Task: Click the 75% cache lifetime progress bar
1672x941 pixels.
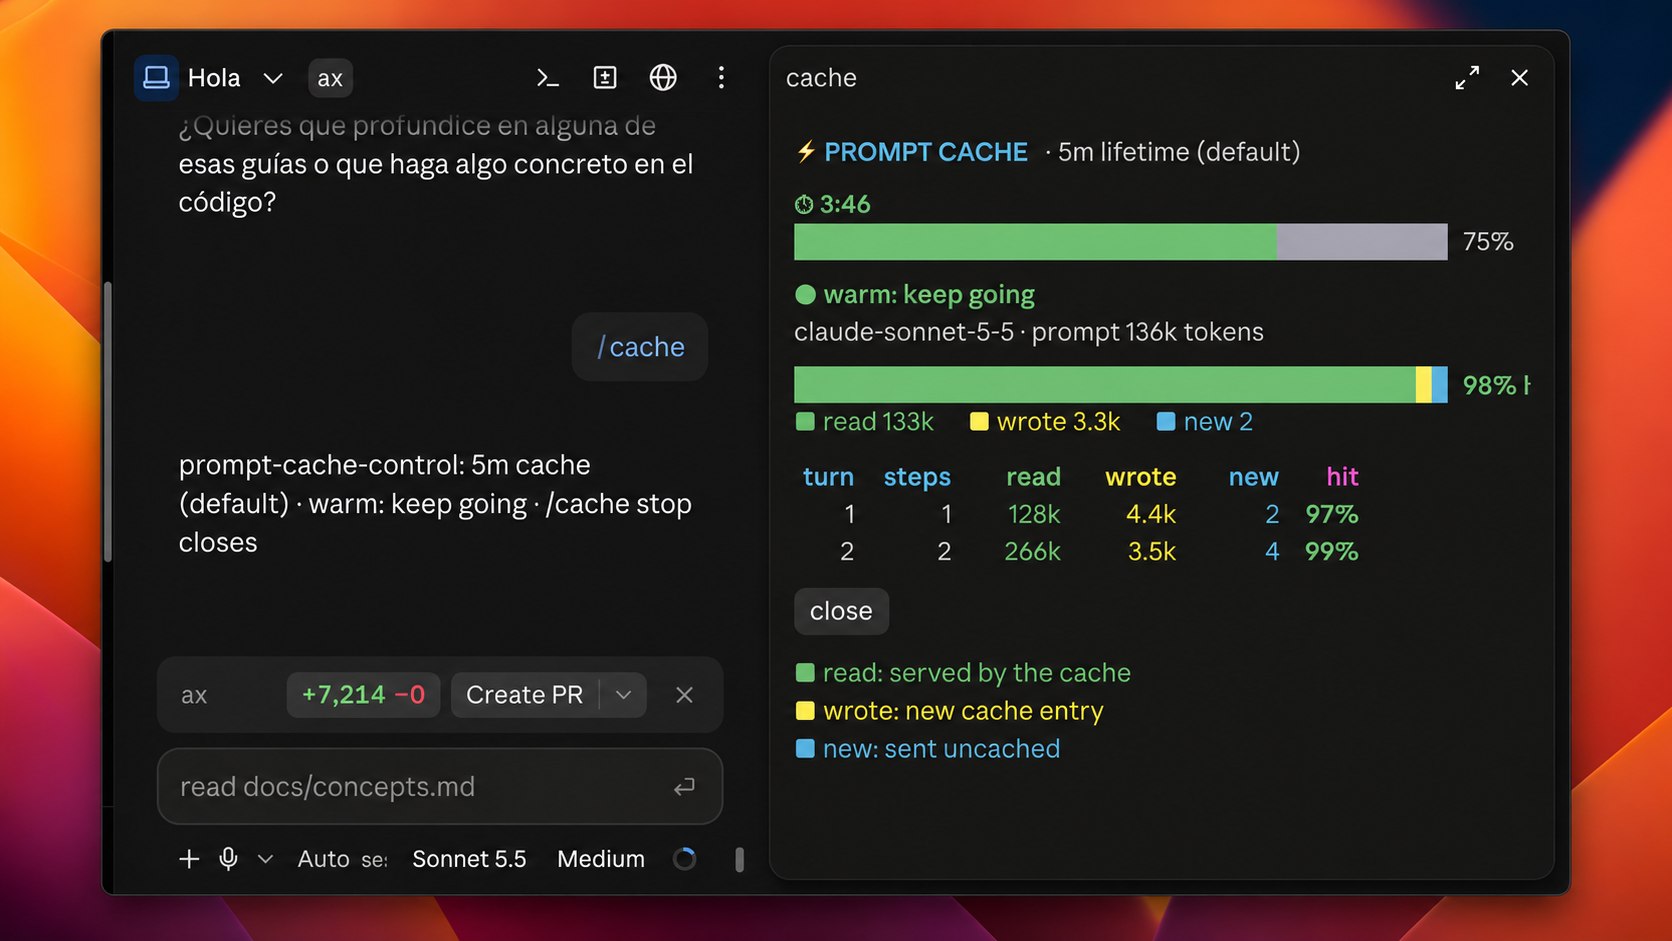Action: click(1120, 242)
